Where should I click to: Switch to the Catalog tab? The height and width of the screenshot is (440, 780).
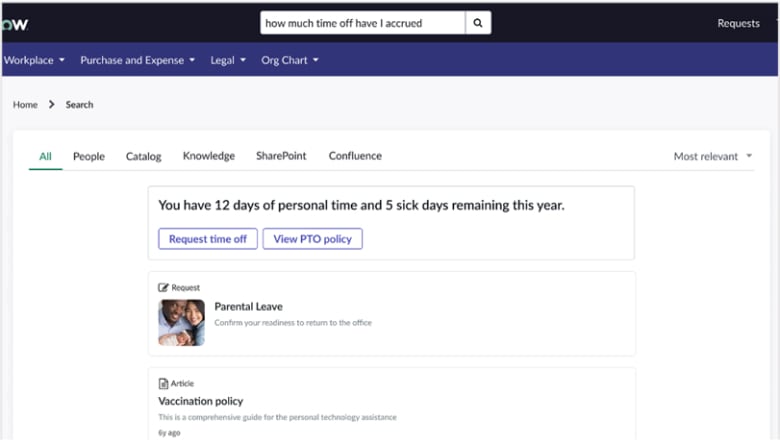[x=143, y=156]
